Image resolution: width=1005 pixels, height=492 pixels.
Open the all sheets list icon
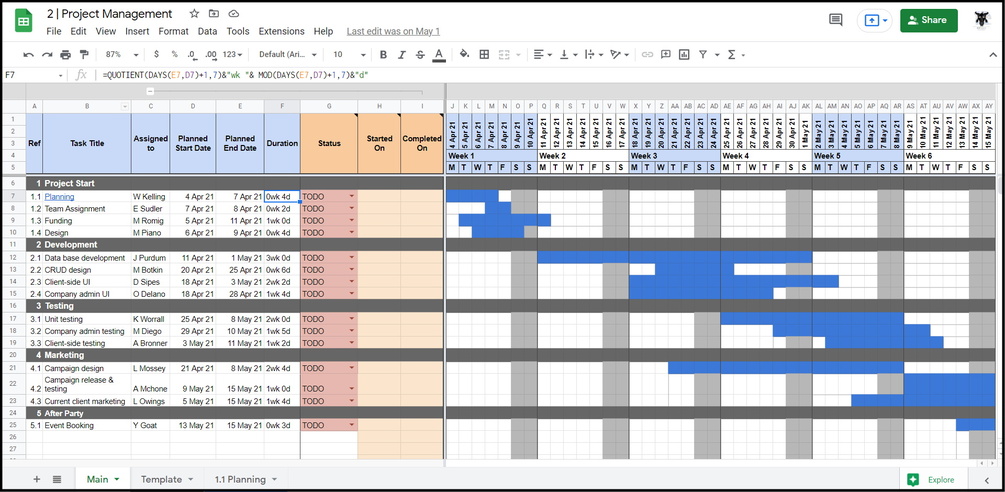pos(57,479)
